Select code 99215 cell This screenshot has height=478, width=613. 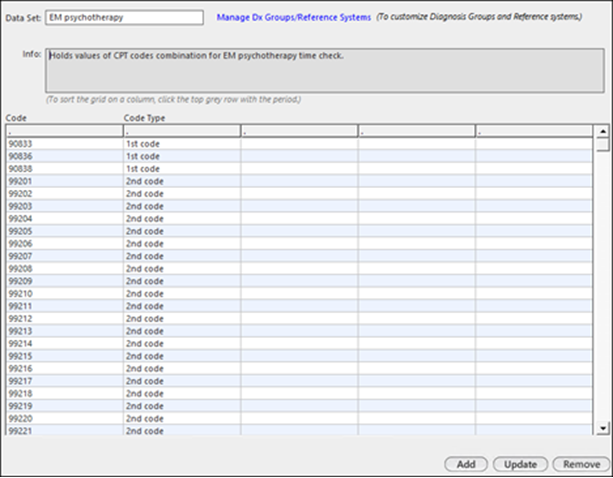point(65,356)
